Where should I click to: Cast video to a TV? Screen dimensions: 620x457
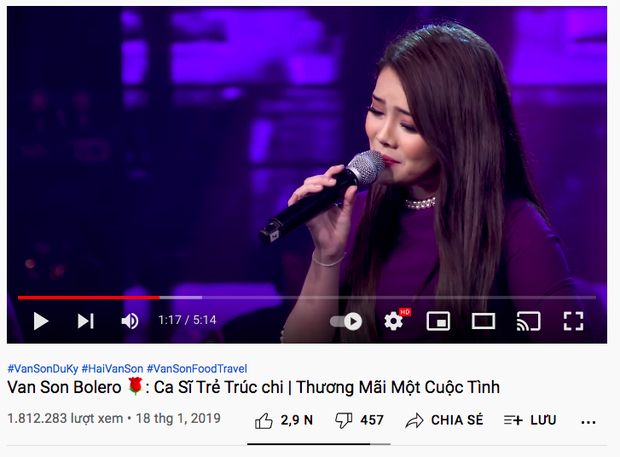point(528,321)
